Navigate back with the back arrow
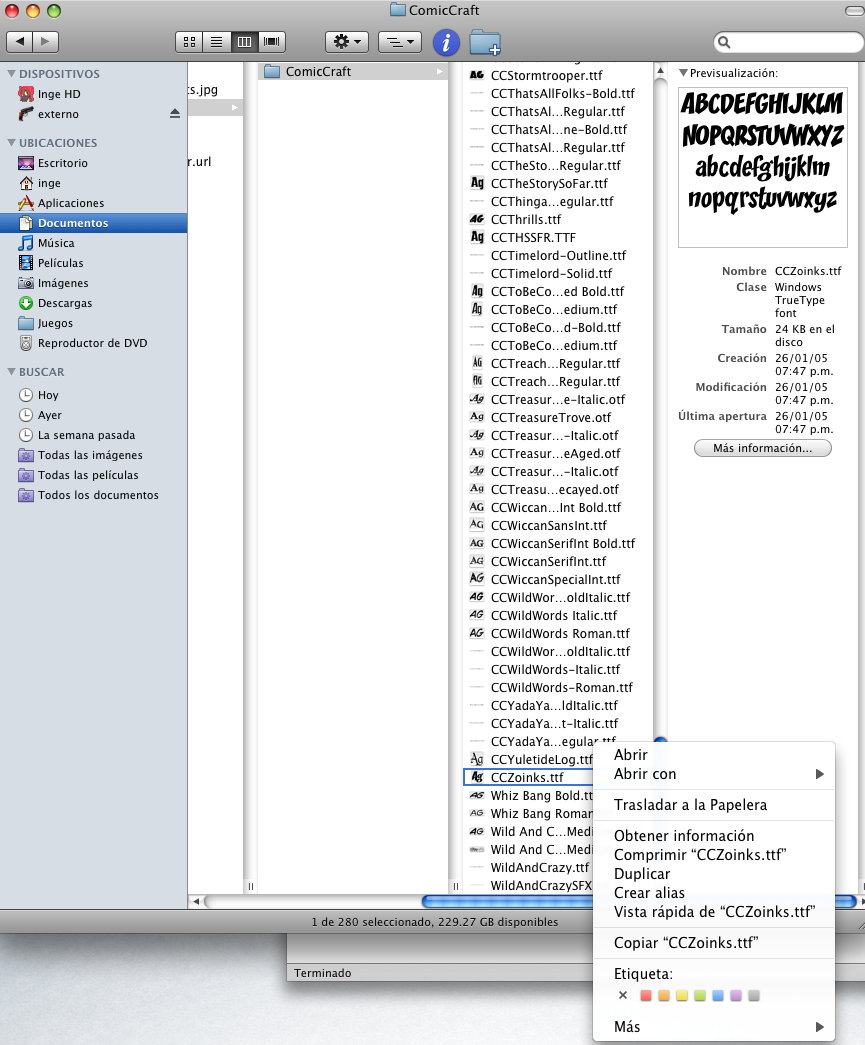Image resolution: width=865 pixels, height=1045 pixels. pos(18,41)
